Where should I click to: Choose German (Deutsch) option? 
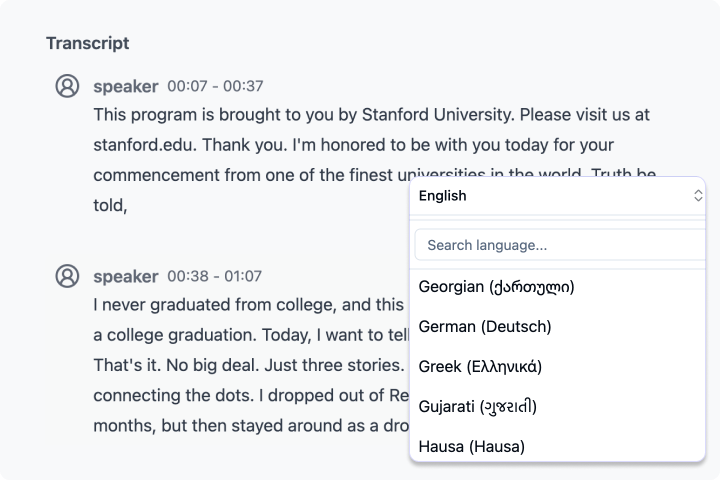(x=485, y=326)
